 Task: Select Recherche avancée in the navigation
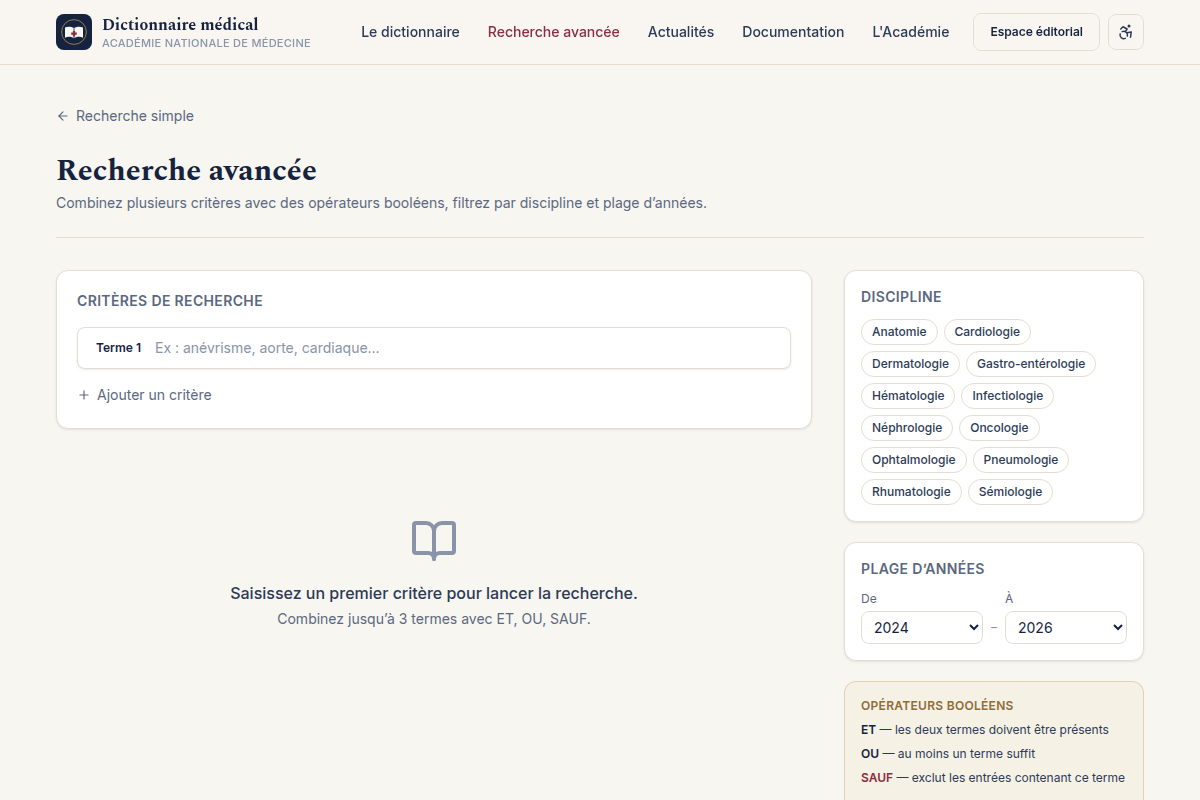554,32
